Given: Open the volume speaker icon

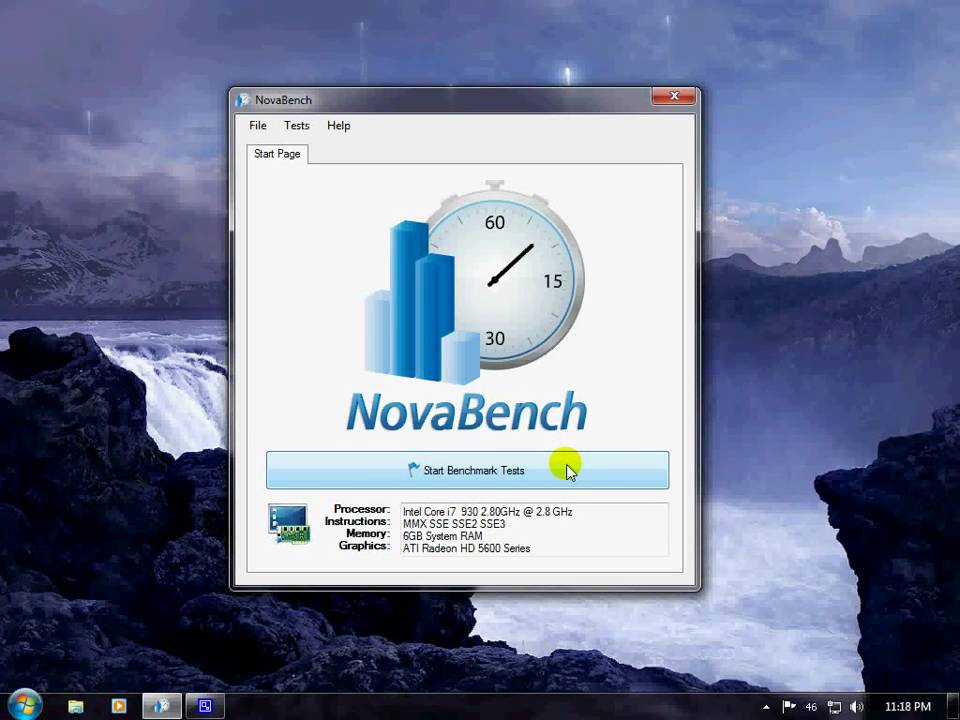Looking at the screenshot, I should (x=857, y=707).
